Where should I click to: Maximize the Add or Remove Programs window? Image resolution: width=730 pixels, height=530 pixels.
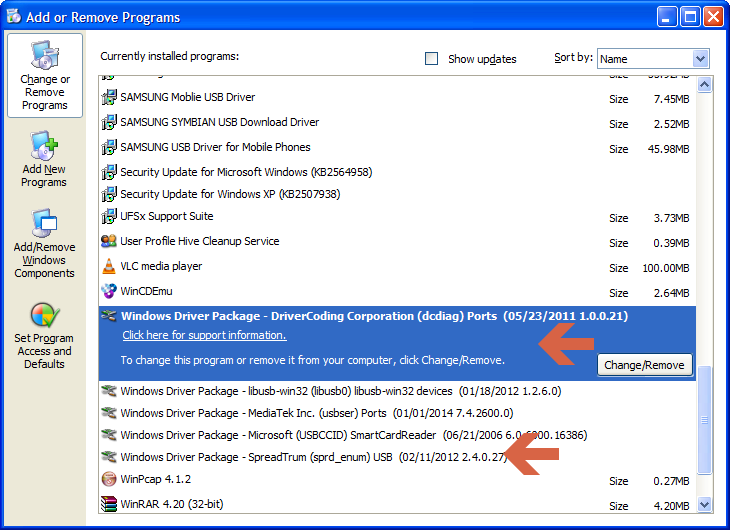coord(690,17)
